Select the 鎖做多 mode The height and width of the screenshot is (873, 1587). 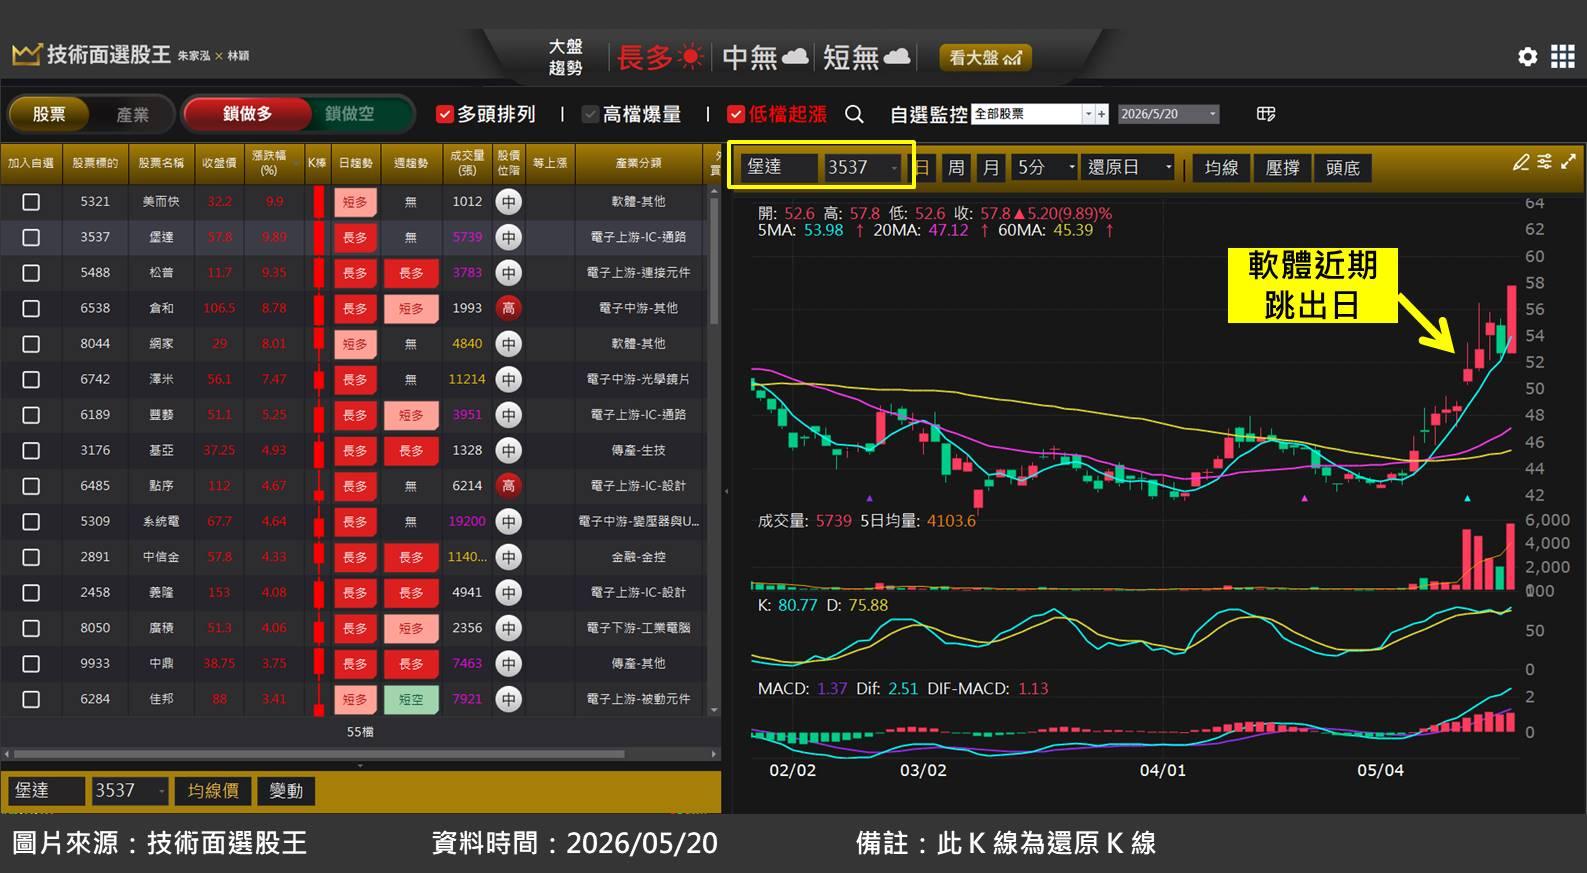pos(247,114)
